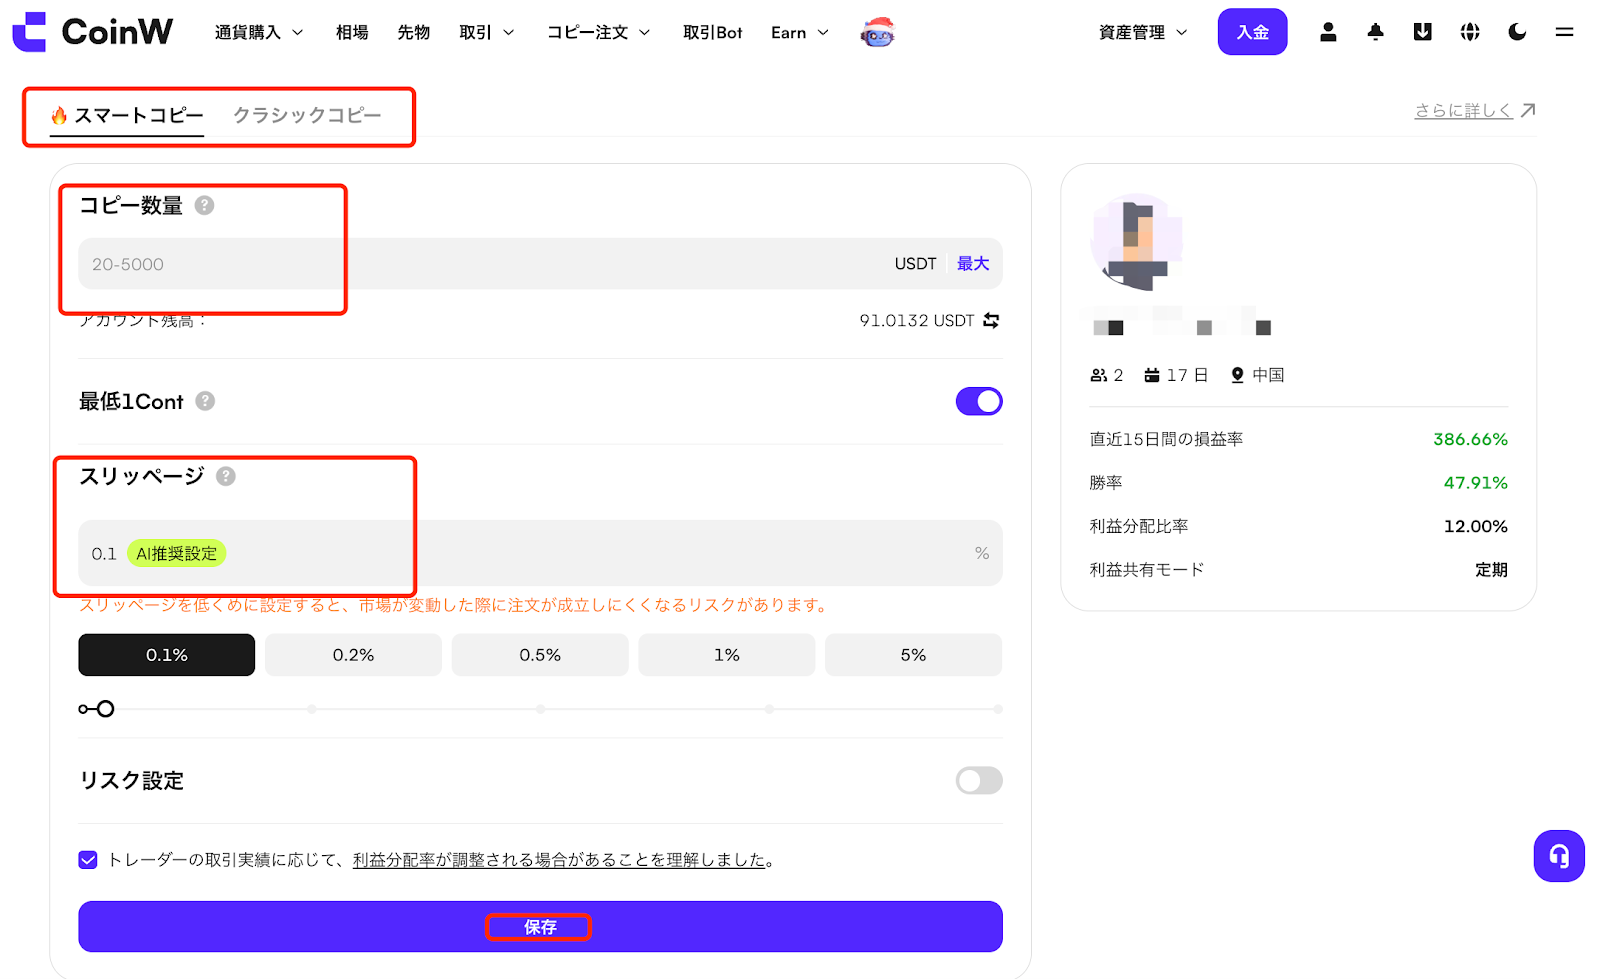Uncheck the profit-share agreement checkbox
1600x979 pixels.
88,860
